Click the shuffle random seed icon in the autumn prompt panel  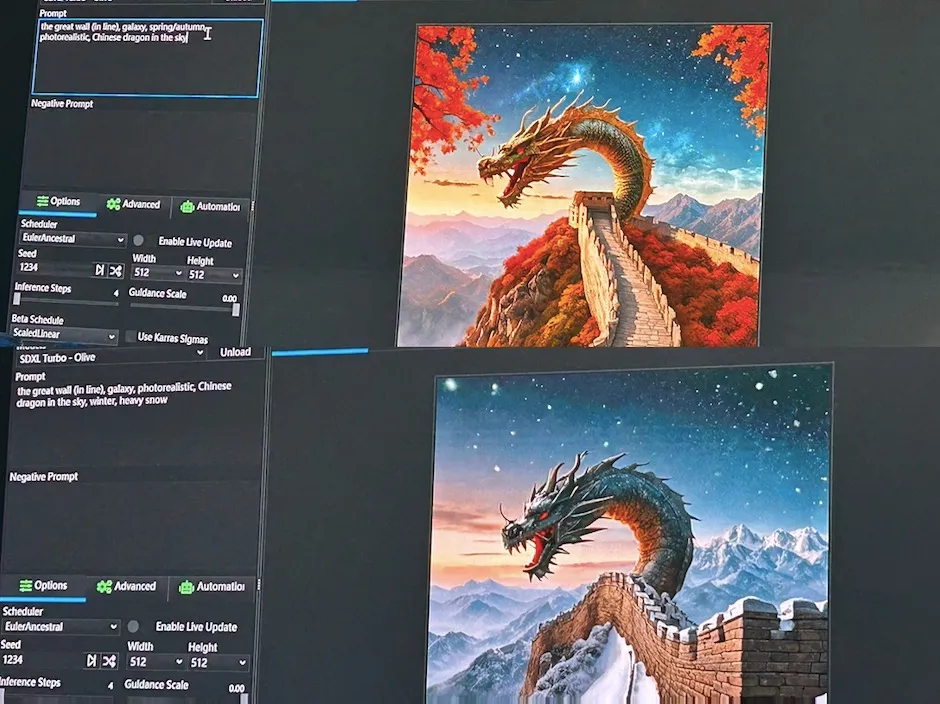pos(115,271)
